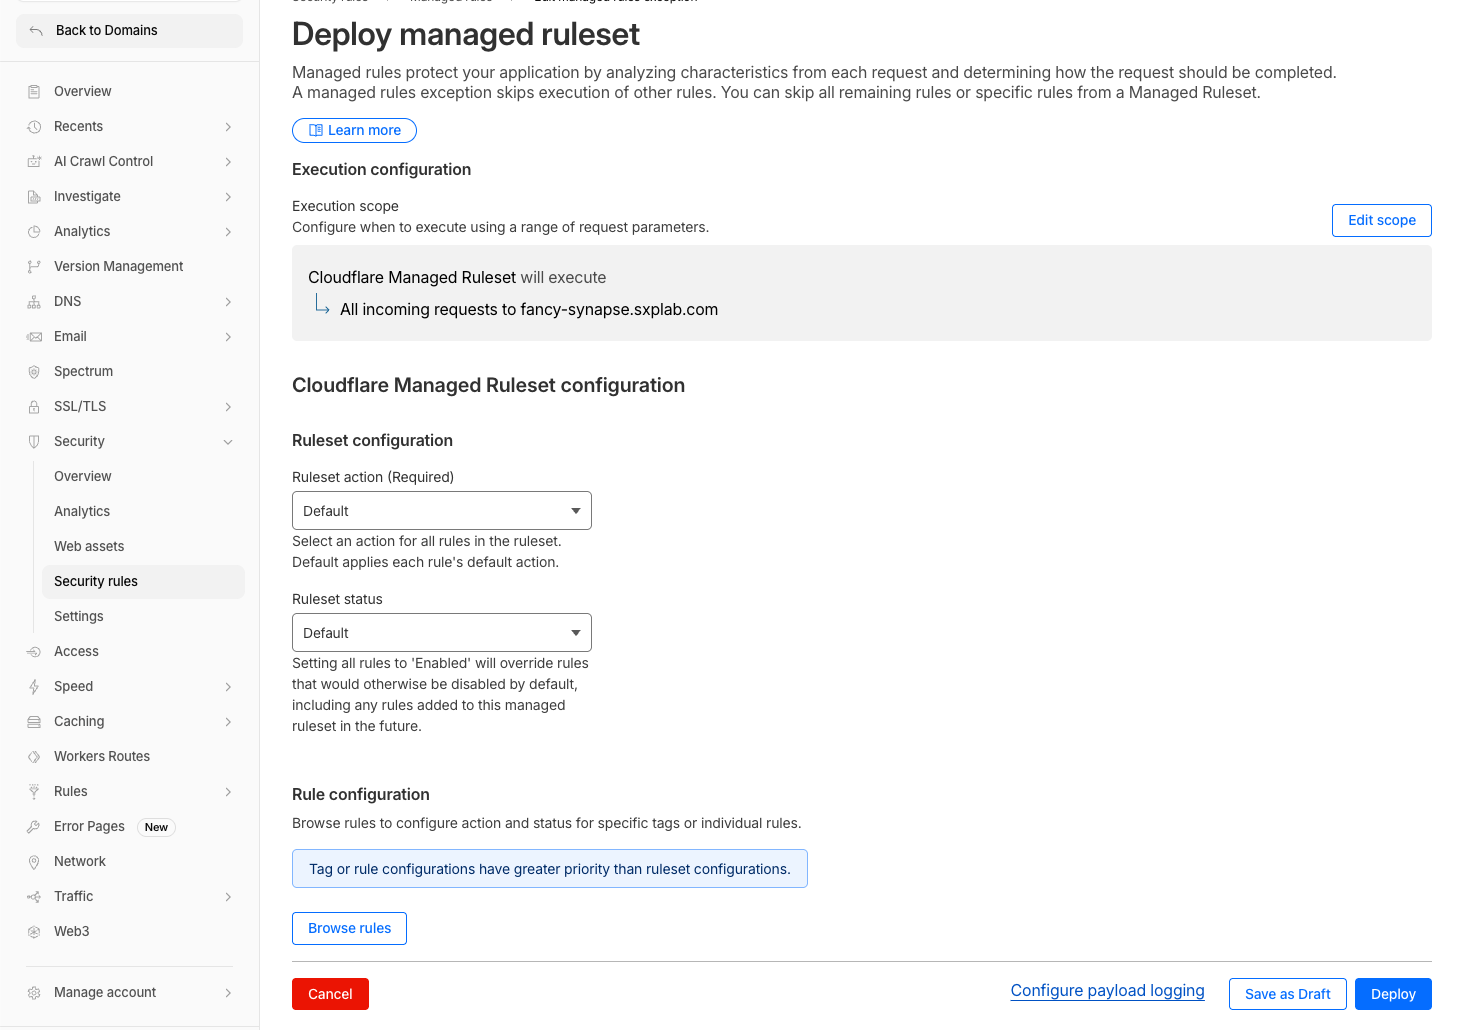The height and width of the screenshot is (1030, 1461).
Task: Click the Traffic routing icon
Action: point(34,896)
